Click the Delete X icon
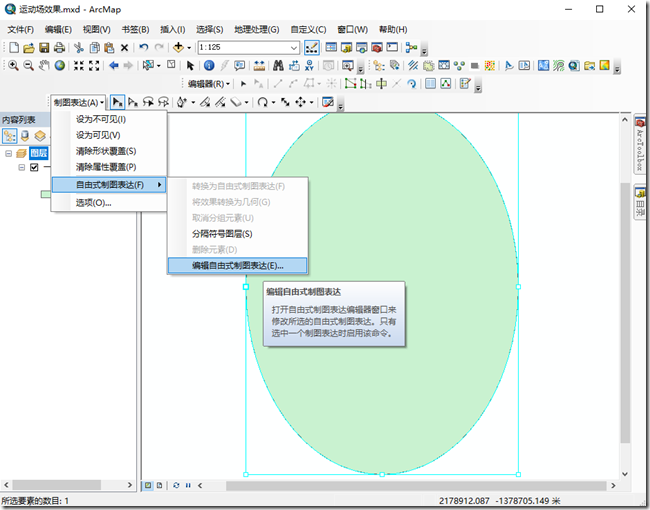Viewport: 650px width, 510px height. click(x=124, y=48)
